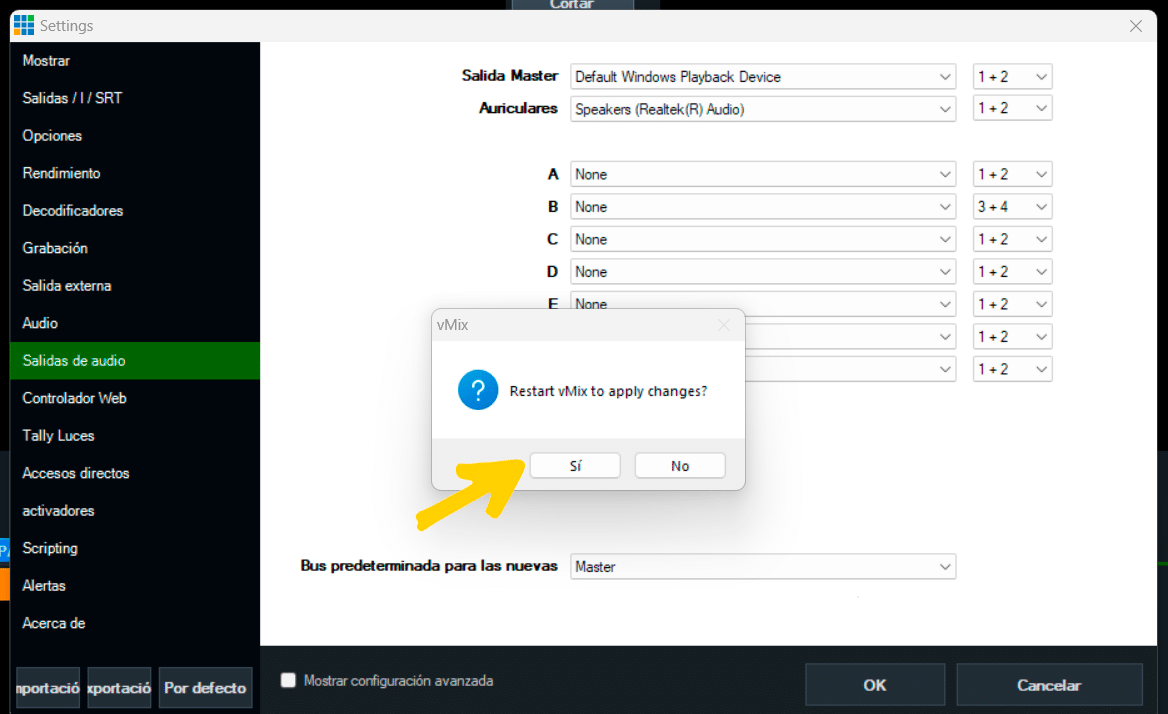Enable Mostrar configuración avanzada checkbox

(x=289, y=681)
